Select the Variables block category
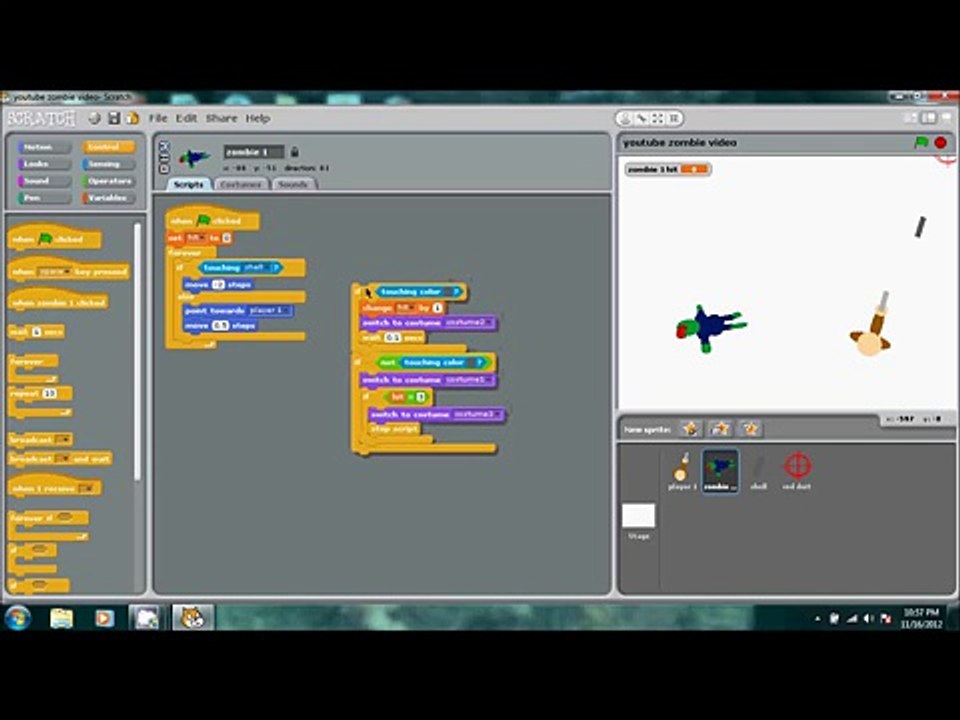 coord(108,198)
